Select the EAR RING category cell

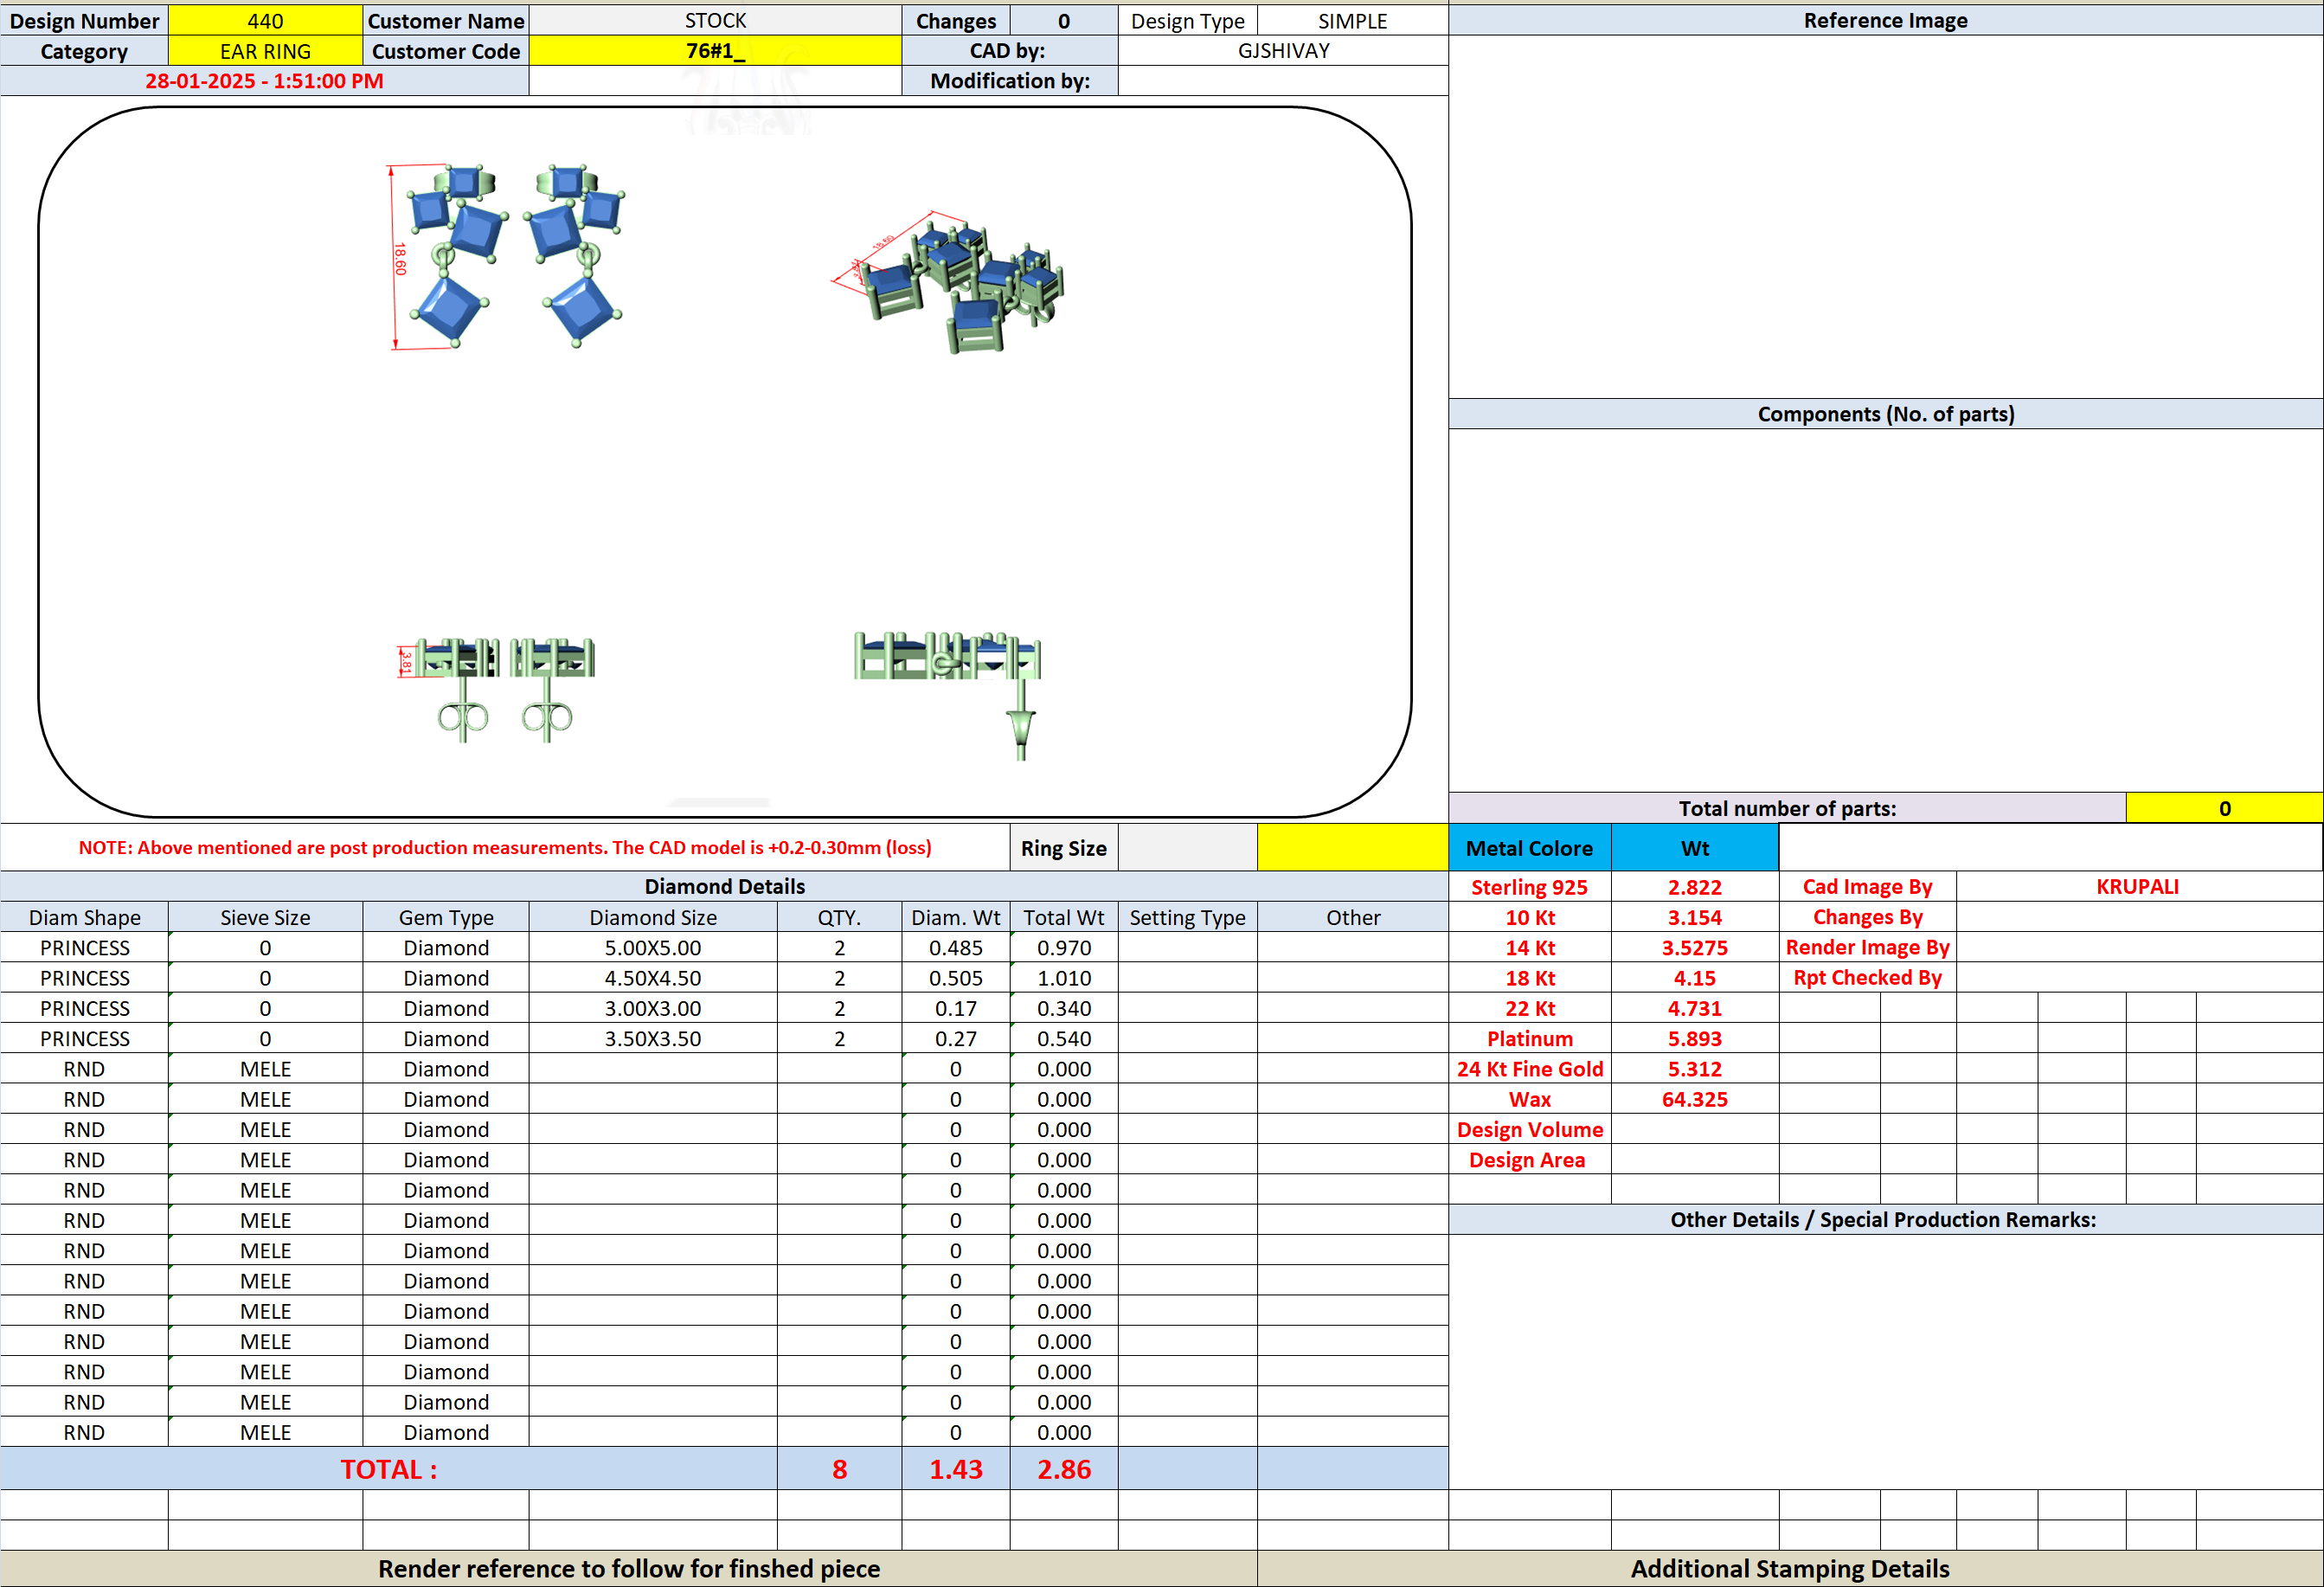pos(265,51)
